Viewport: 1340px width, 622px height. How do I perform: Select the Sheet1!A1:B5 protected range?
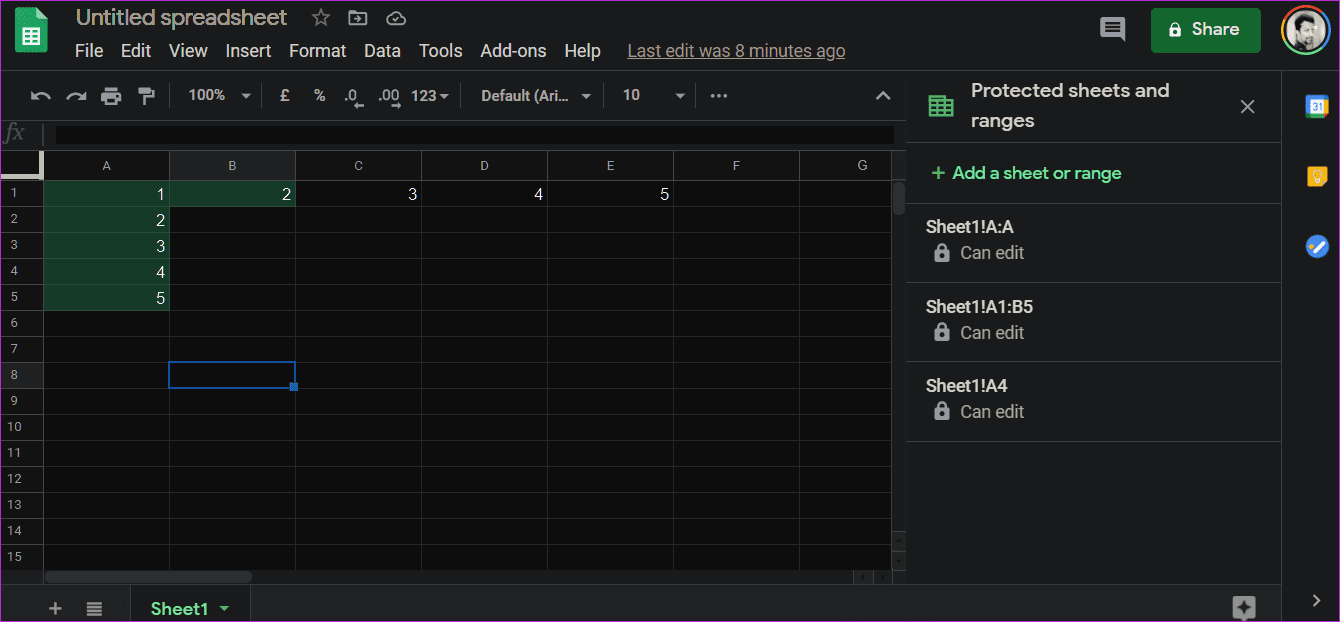tap(1093, 320)
